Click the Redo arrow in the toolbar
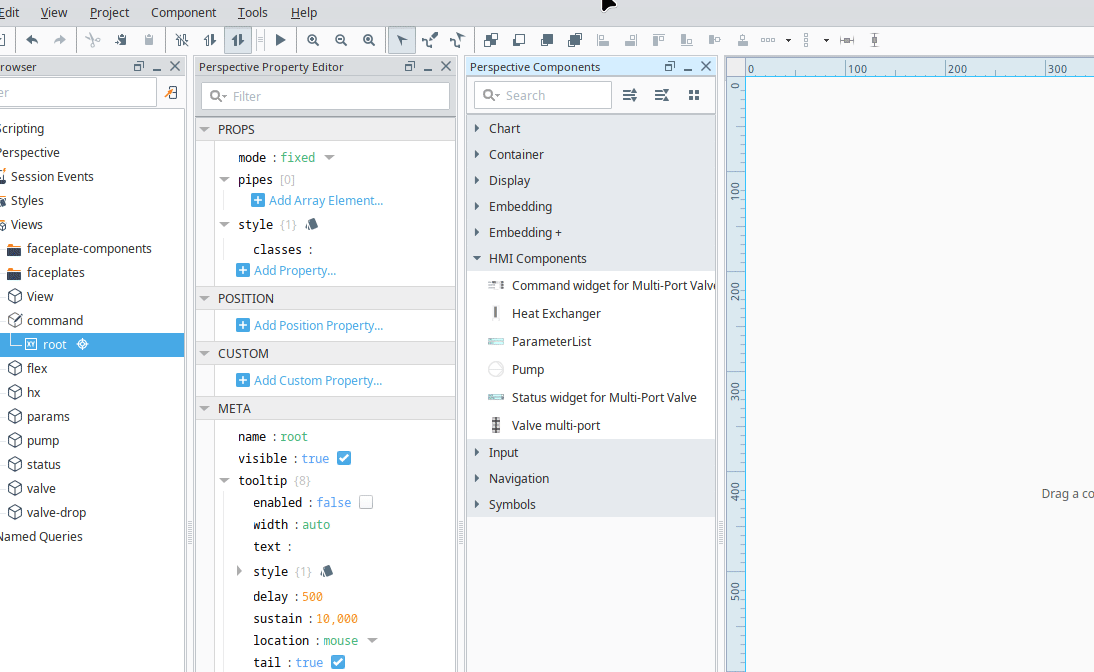Image resolution: width=1094 pixels, height=672 pixels. coord(60,40)
